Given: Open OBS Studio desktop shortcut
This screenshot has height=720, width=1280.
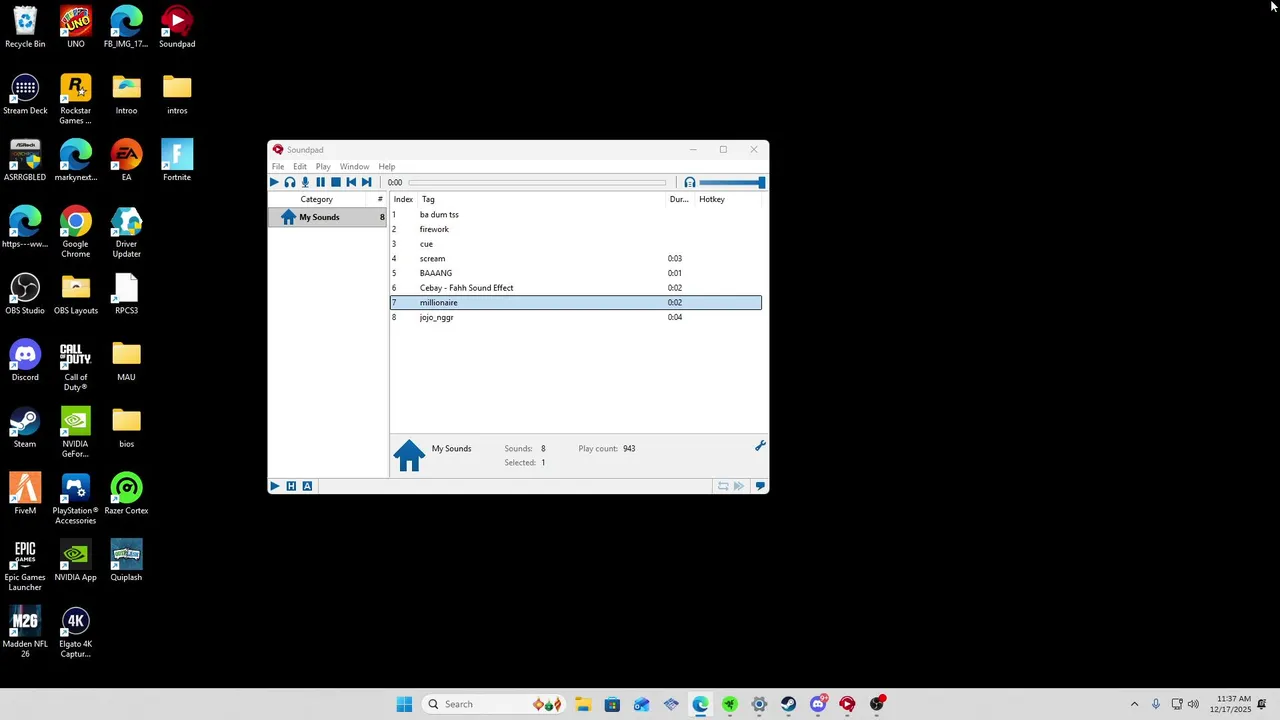Looking at the screenshot, I should pos(25,295).
